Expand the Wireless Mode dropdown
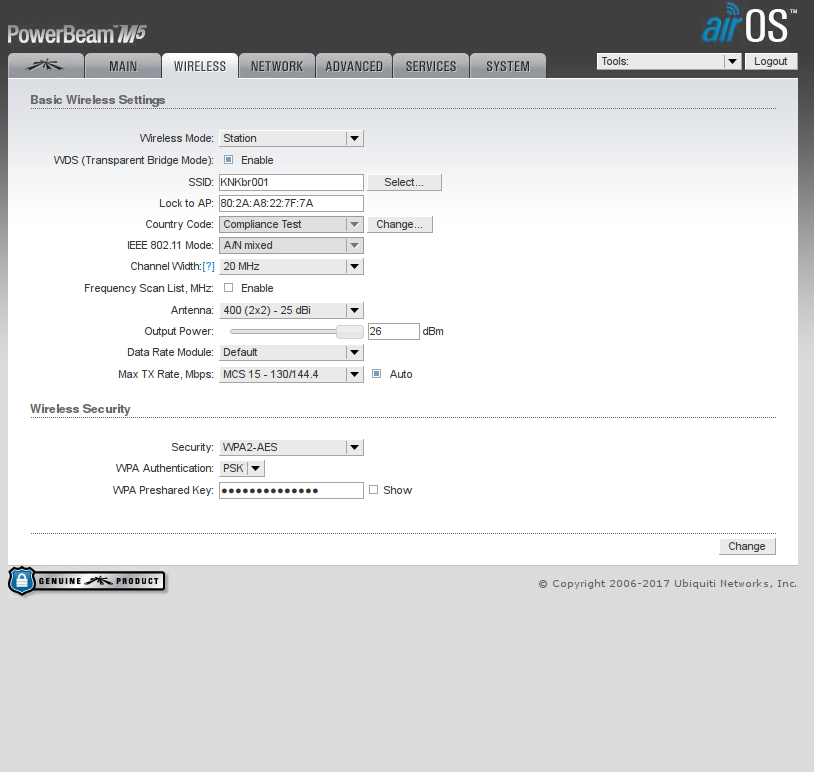 [291, 138]
